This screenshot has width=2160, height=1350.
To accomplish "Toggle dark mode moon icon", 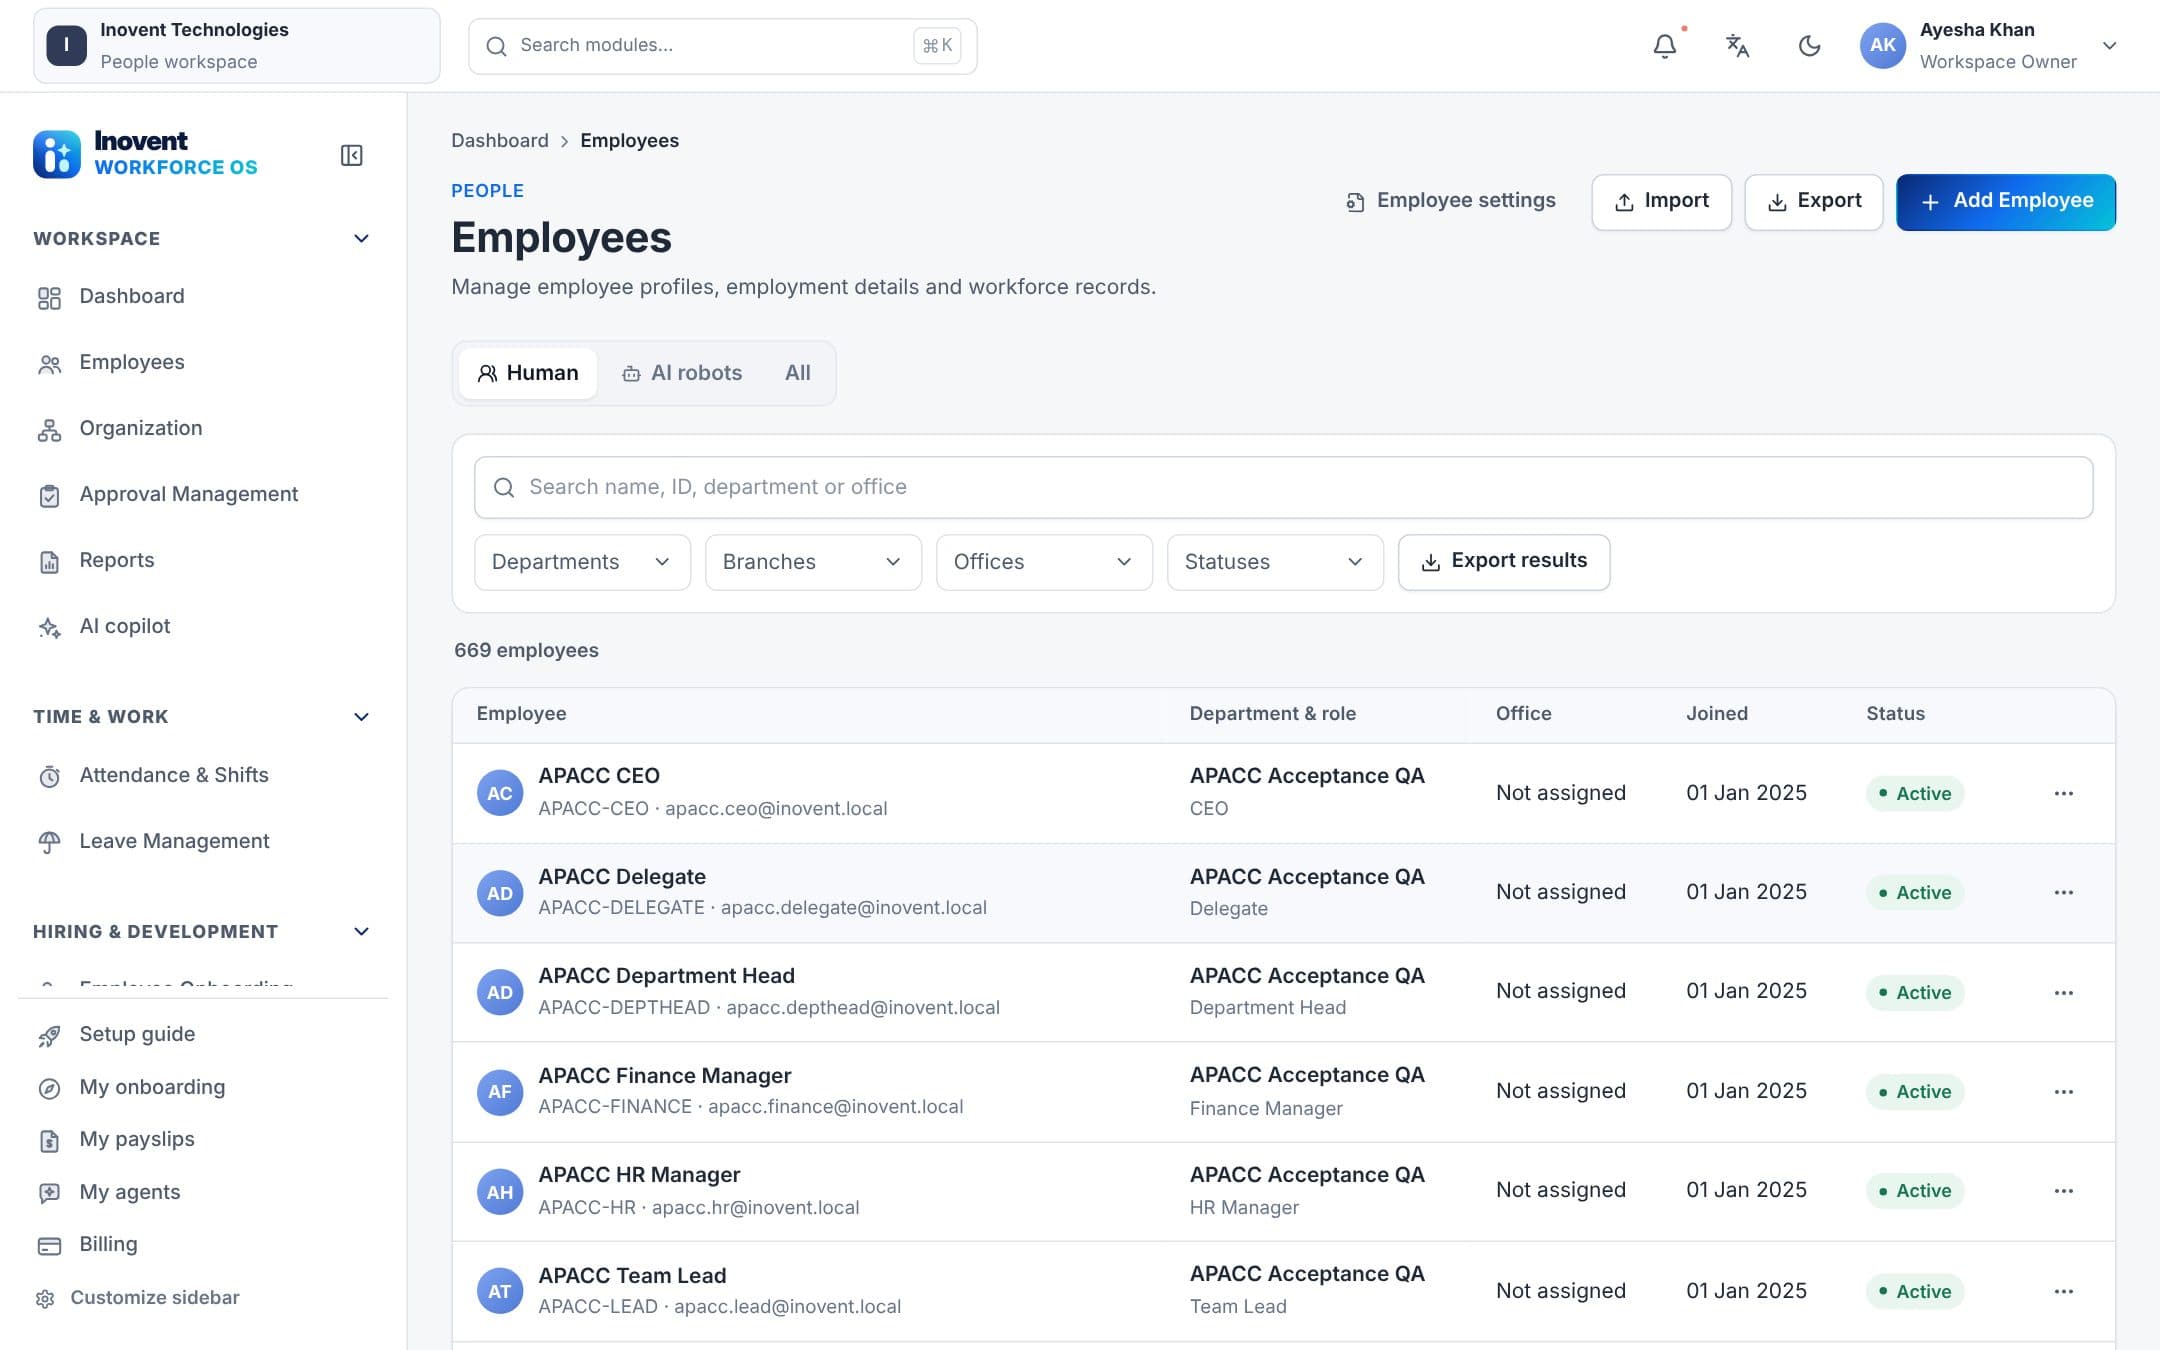I will [x=1809, y=46].
